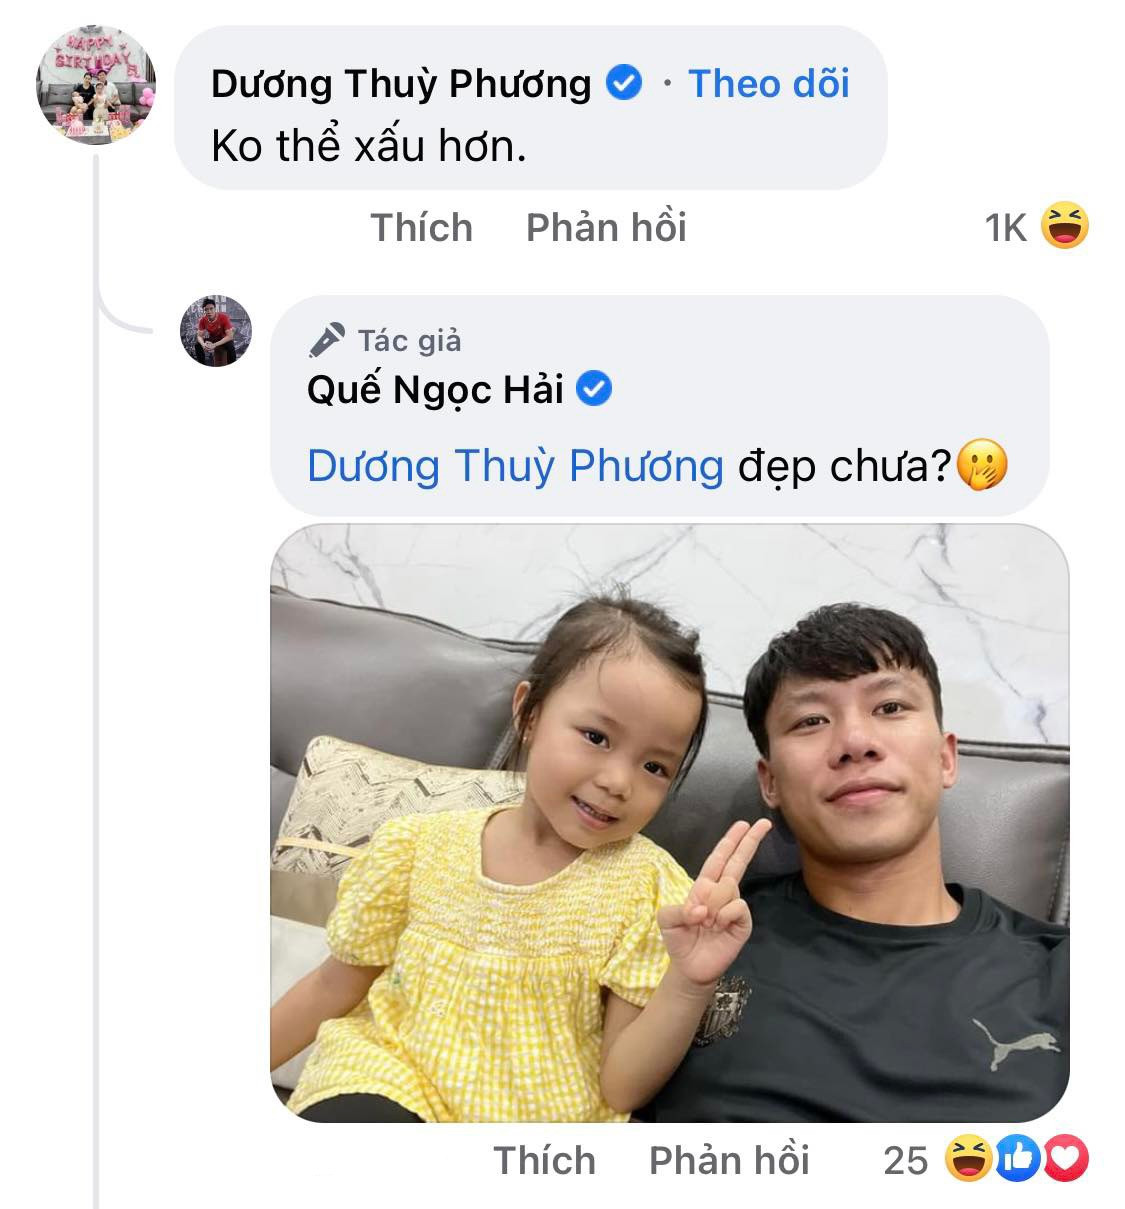This screenshot has height=1209, width=1125.
Task: Open Dương Thuỳ Phương's profile picture
Action: pos(96,84)
